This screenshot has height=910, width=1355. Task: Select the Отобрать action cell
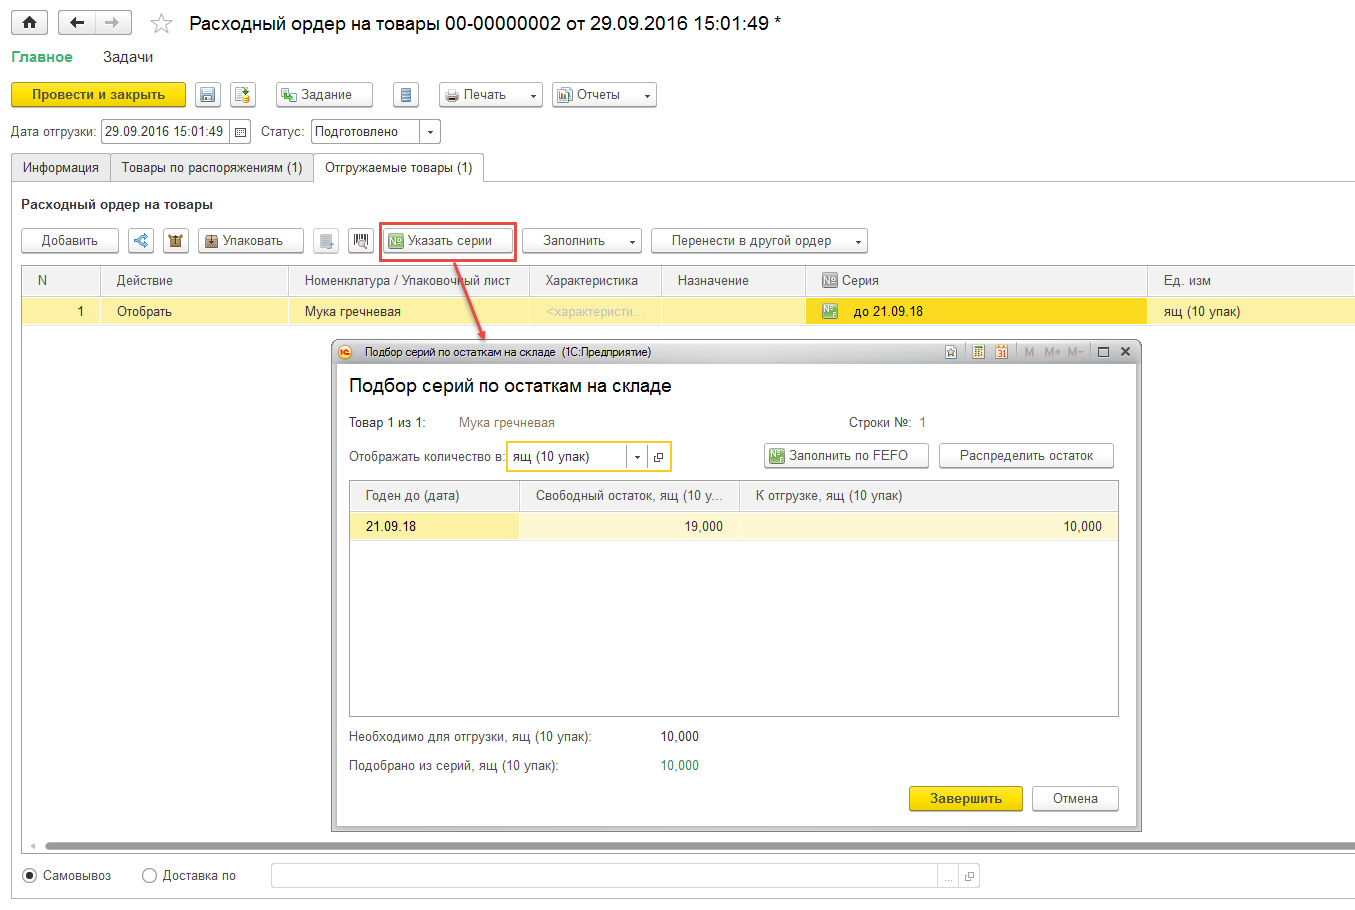195,312
